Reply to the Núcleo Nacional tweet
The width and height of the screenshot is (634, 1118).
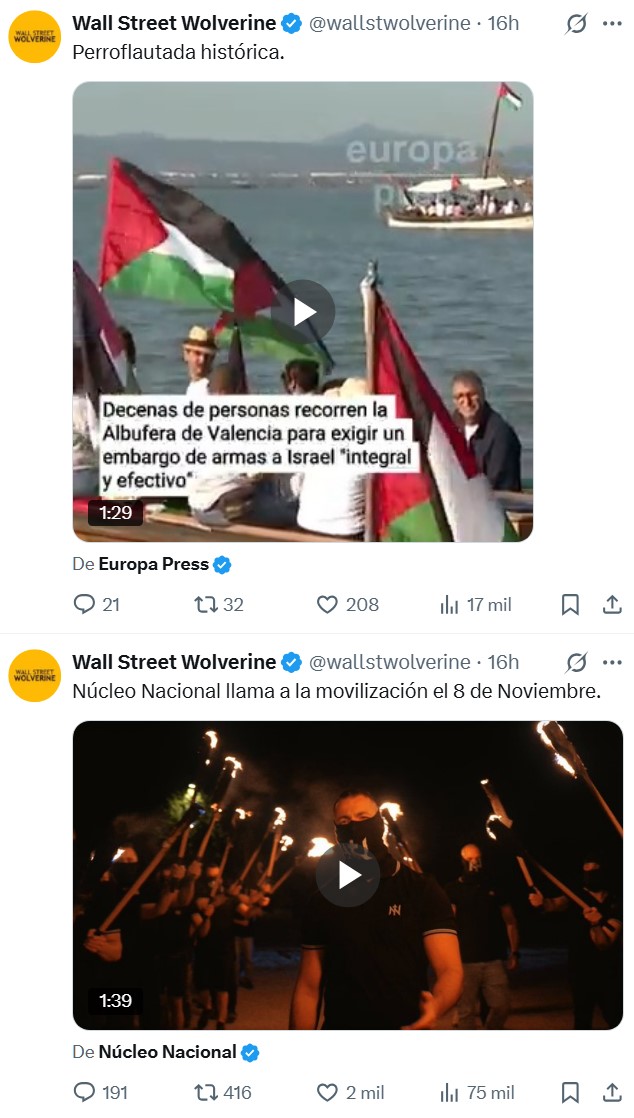pos(101,1092)
